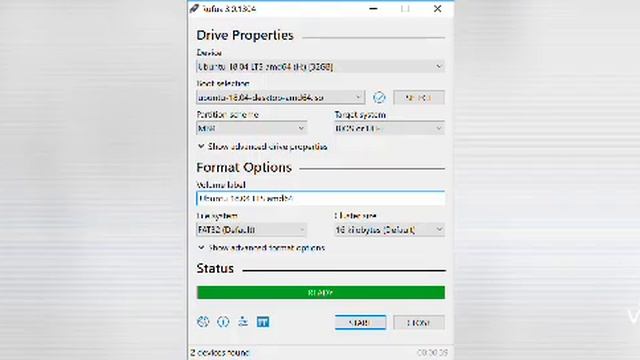Click the SELECT button

point(419,98)
